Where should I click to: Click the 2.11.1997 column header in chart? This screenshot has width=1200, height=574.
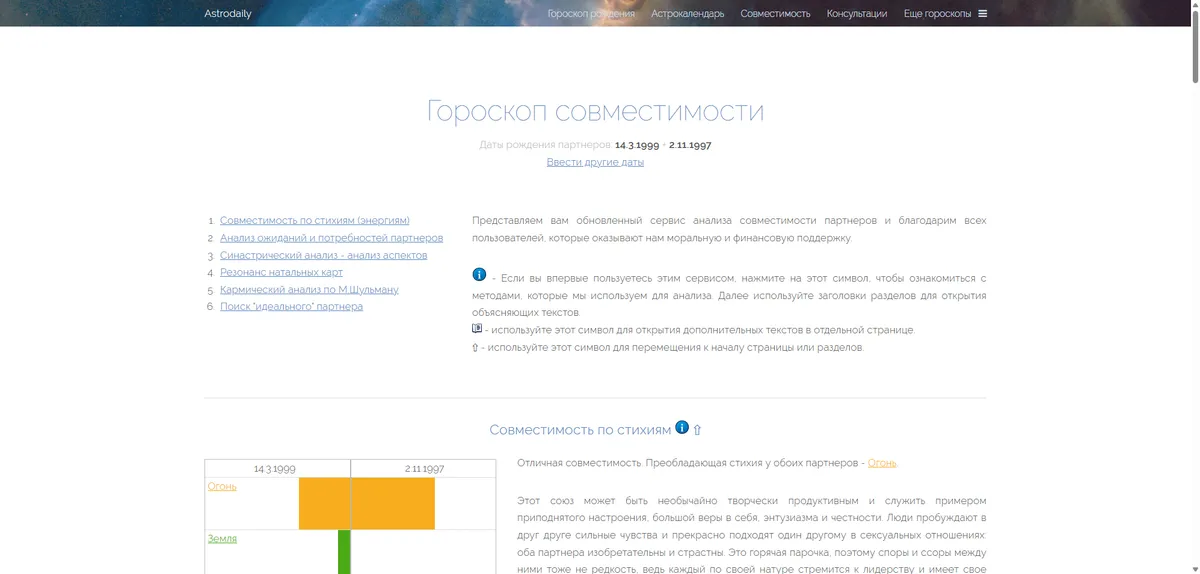pos(424,468)
